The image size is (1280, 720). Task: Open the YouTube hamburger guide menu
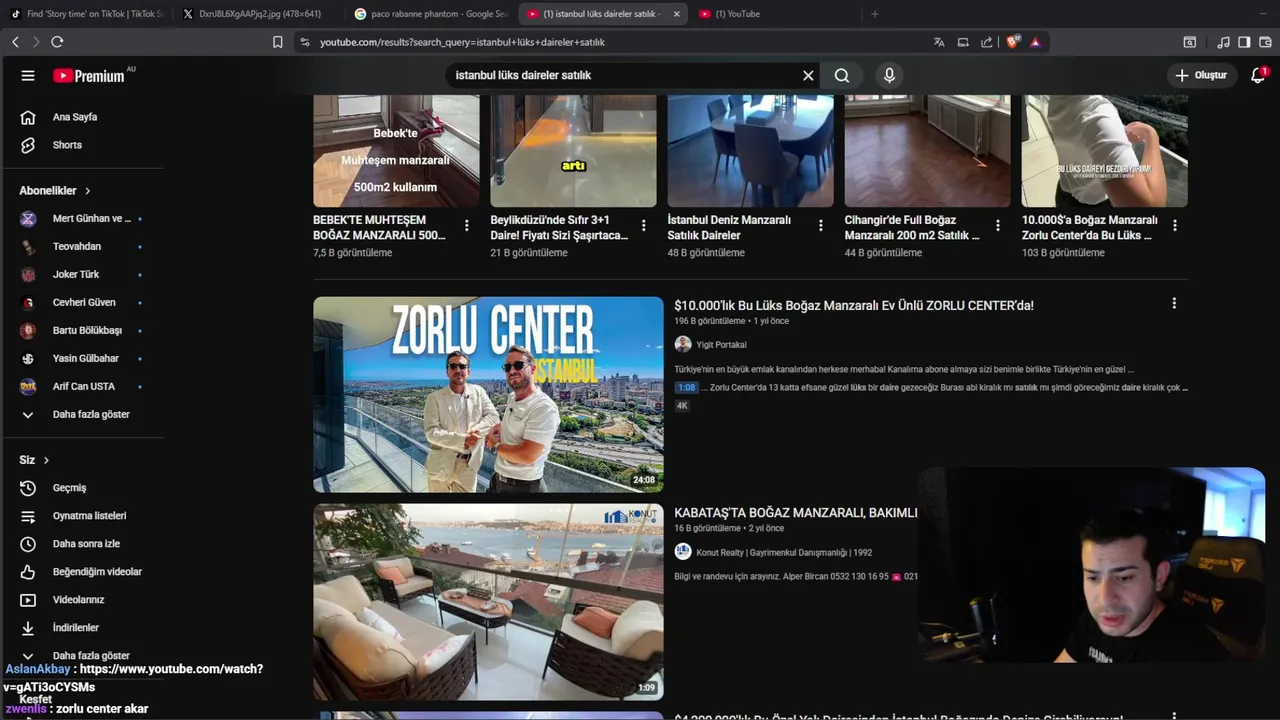click(x=28, y=76)
